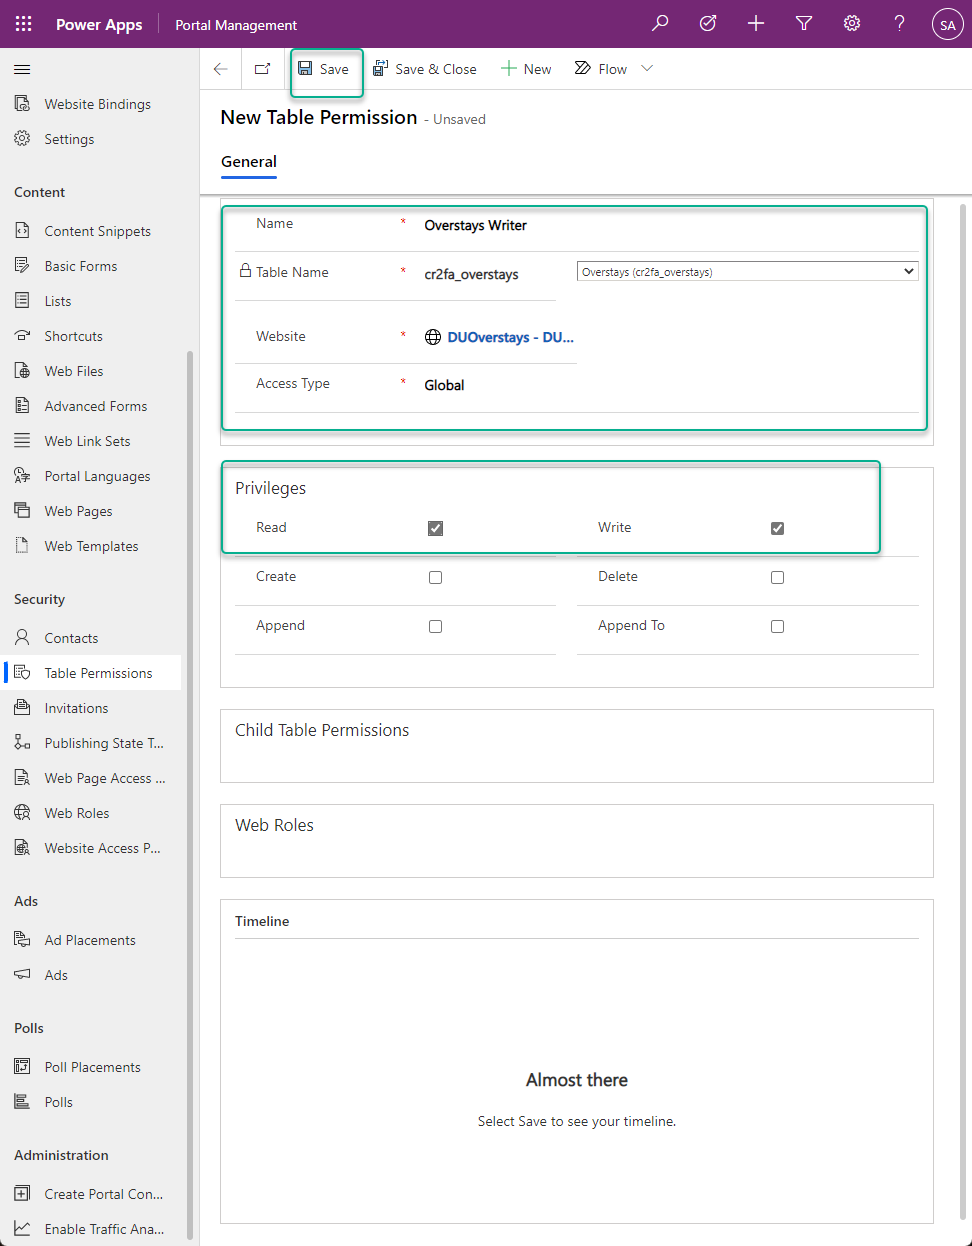Click the Web Files sidebar icon
Screen dimensions: 972x1246
click(x=22, y=371)
